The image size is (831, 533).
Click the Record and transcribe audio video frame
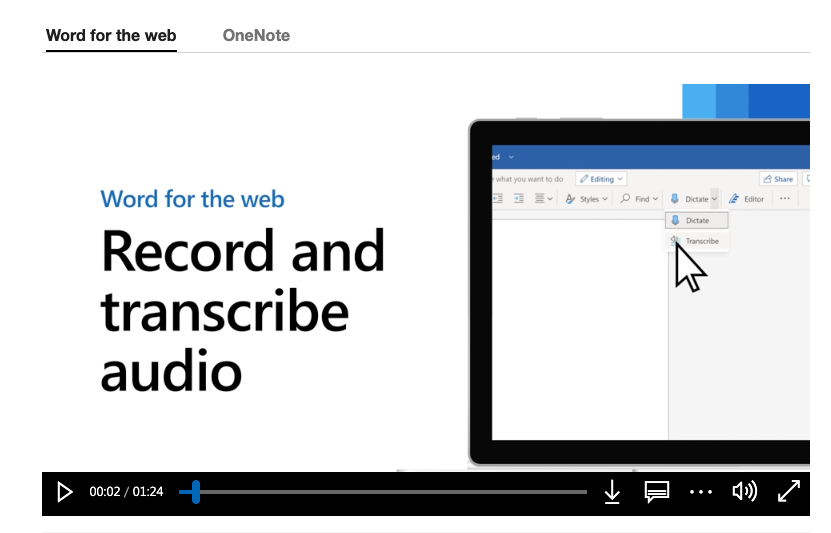[x=426, y=277]
